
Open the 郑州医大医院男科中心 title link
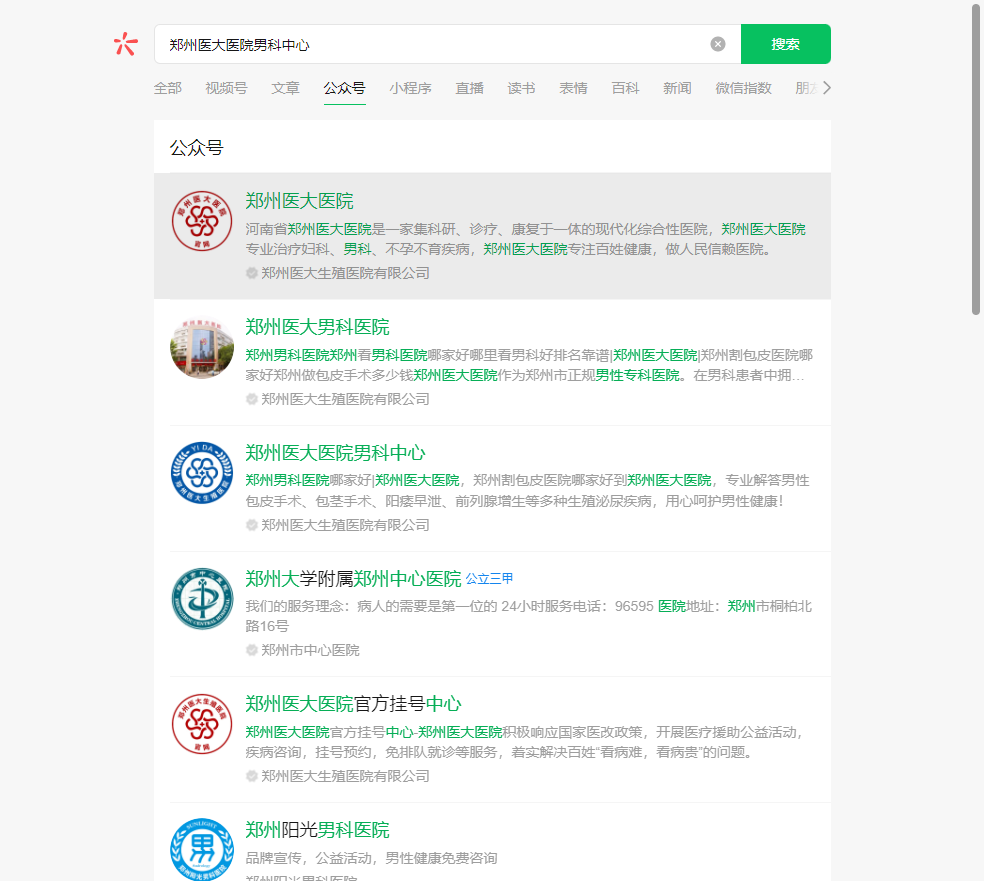tap(335, 453)
